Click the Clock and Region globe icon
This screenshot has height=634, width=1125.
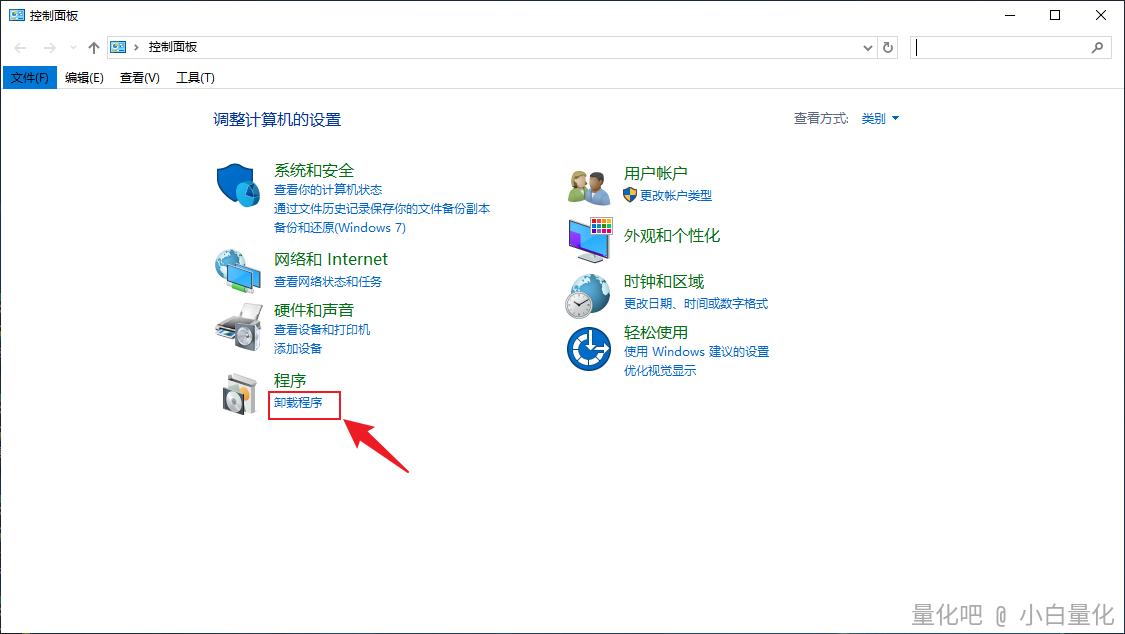coord(588,295)
